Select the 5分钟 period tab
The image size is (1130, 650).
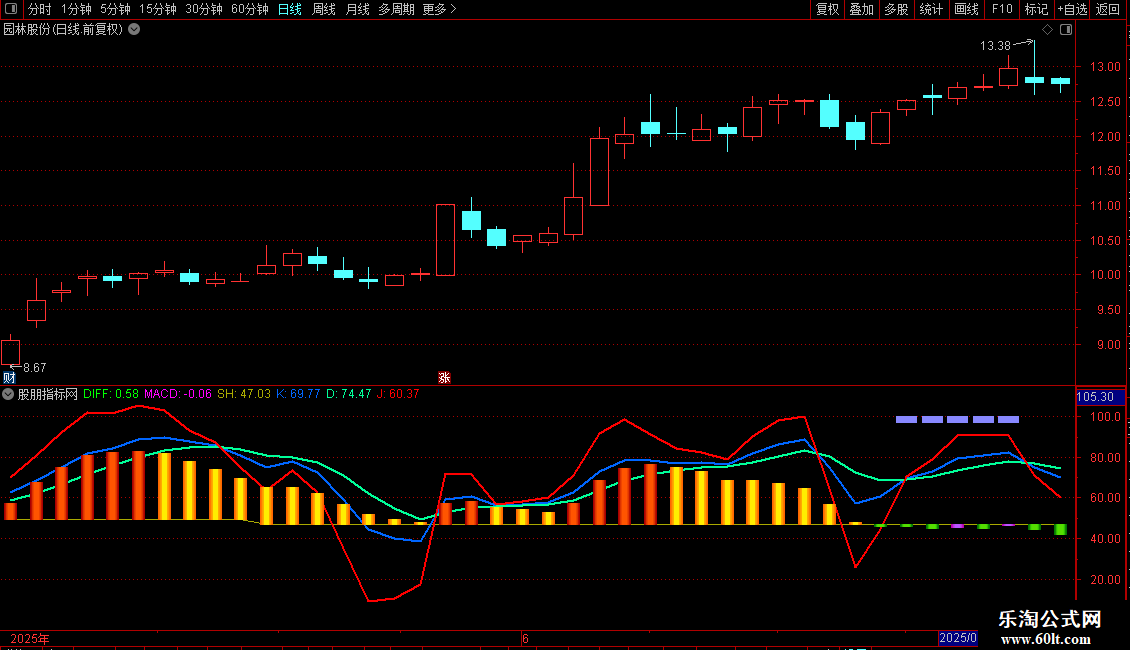(x=115, y=9)
